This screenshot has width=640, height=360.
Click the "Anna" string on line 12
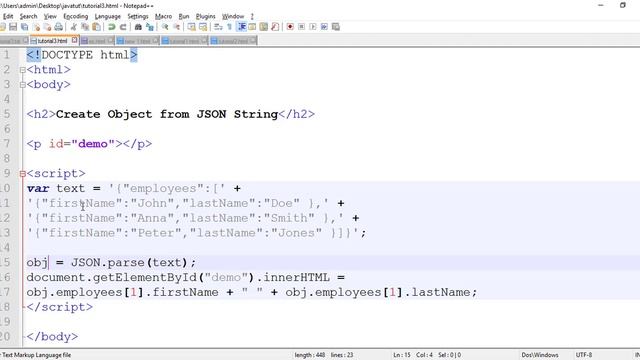[153, 218]
